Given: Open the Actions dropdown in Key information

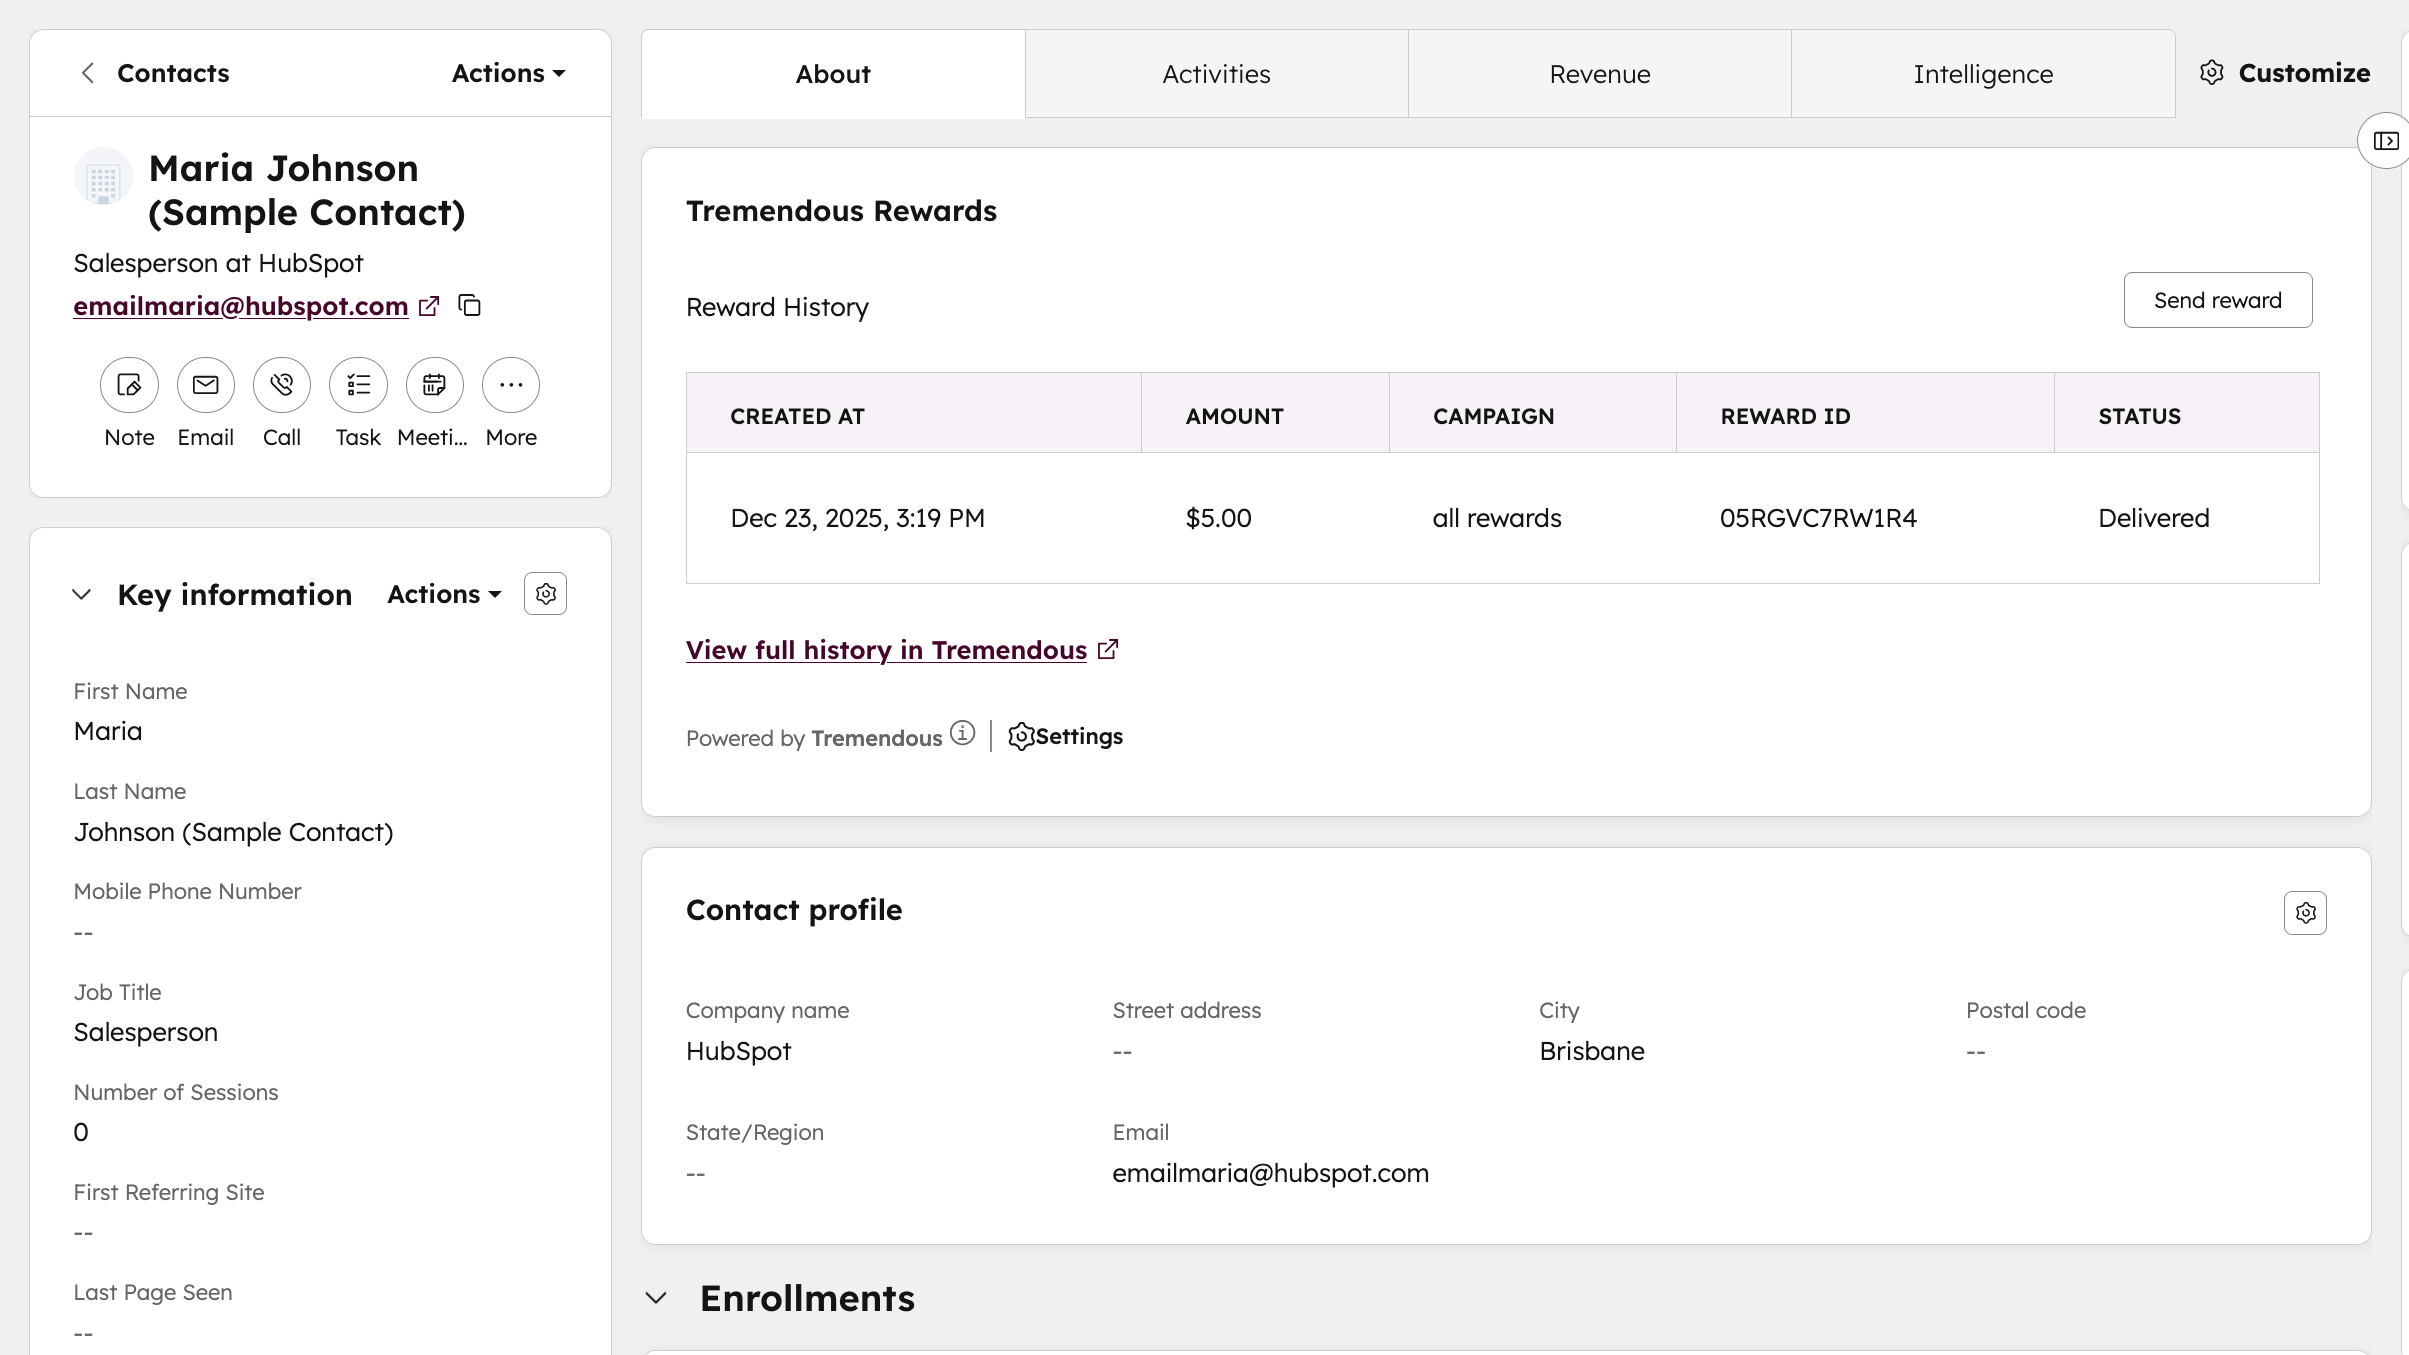Looking at the screenshot, I should (443, 593).
